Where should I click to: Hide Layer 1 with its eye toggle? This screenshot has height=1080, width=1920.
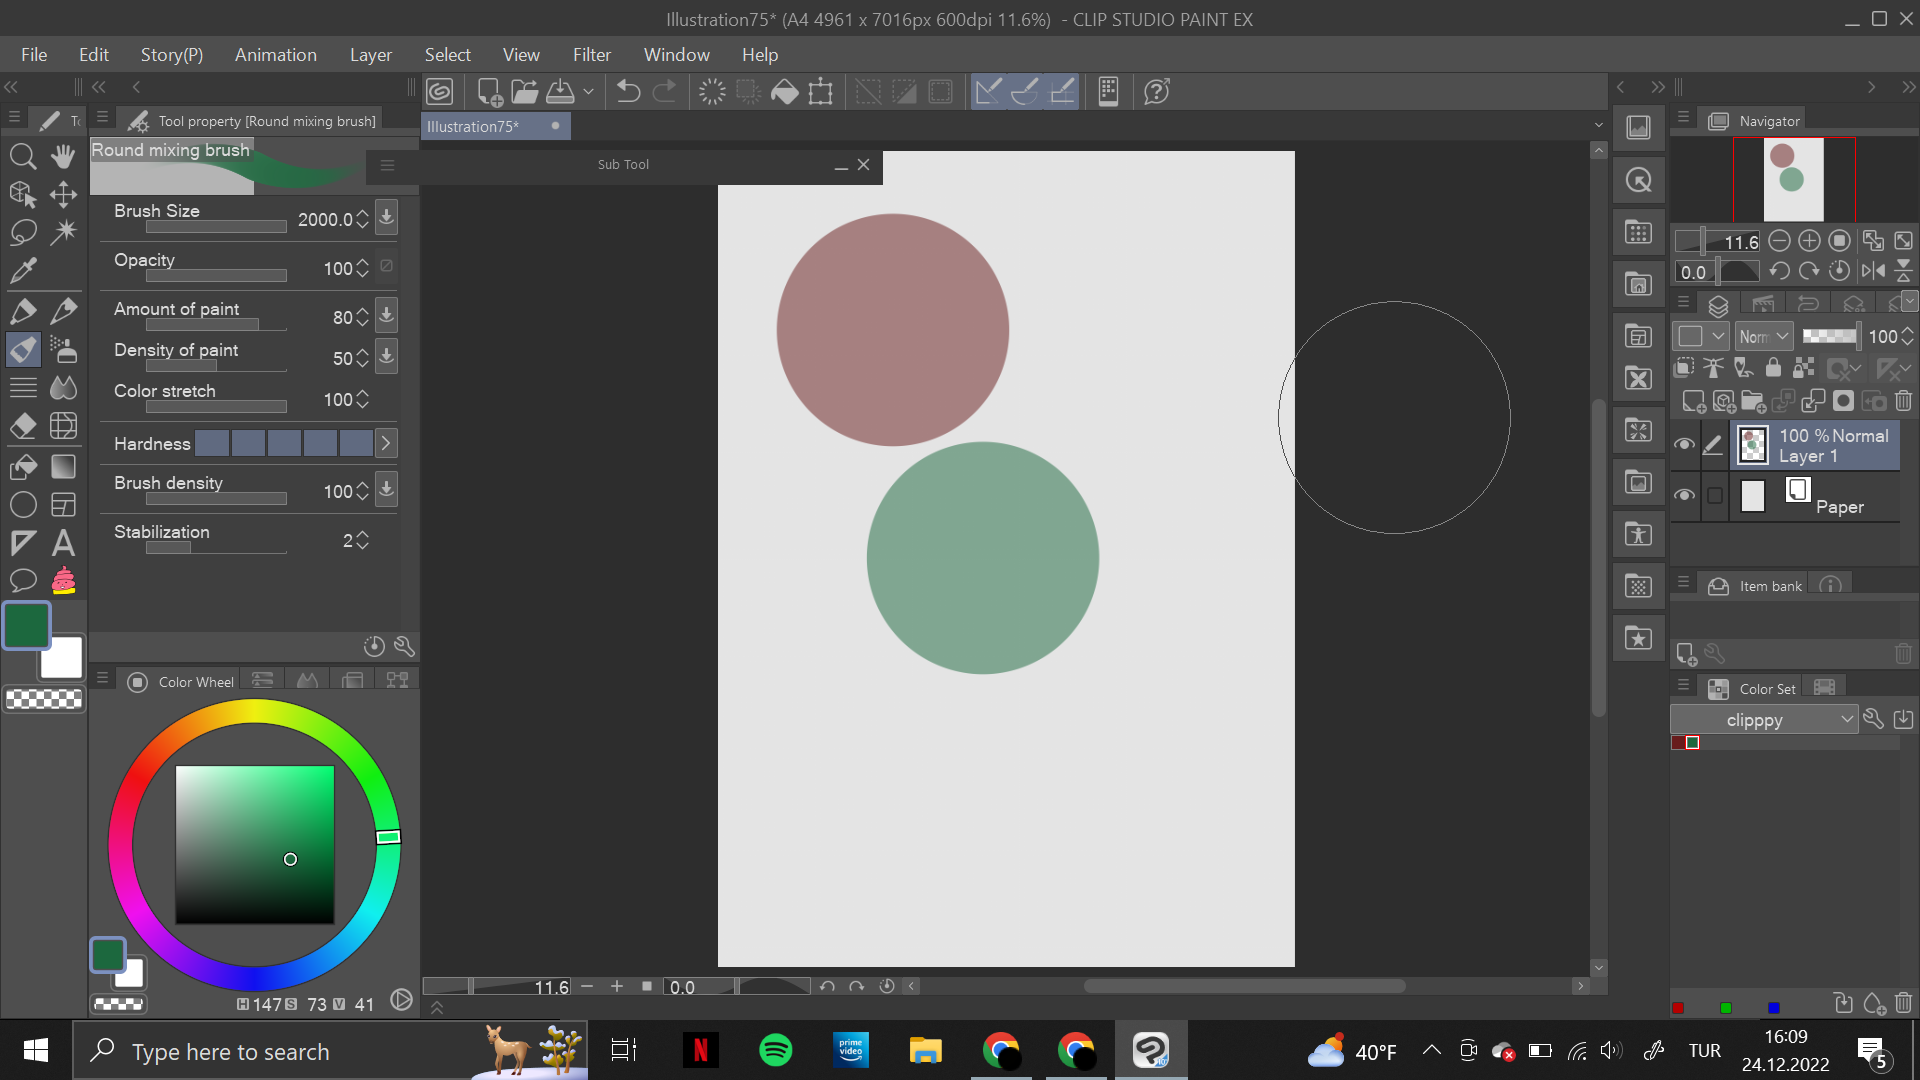pyautogui.click(x=1684, y=444)
